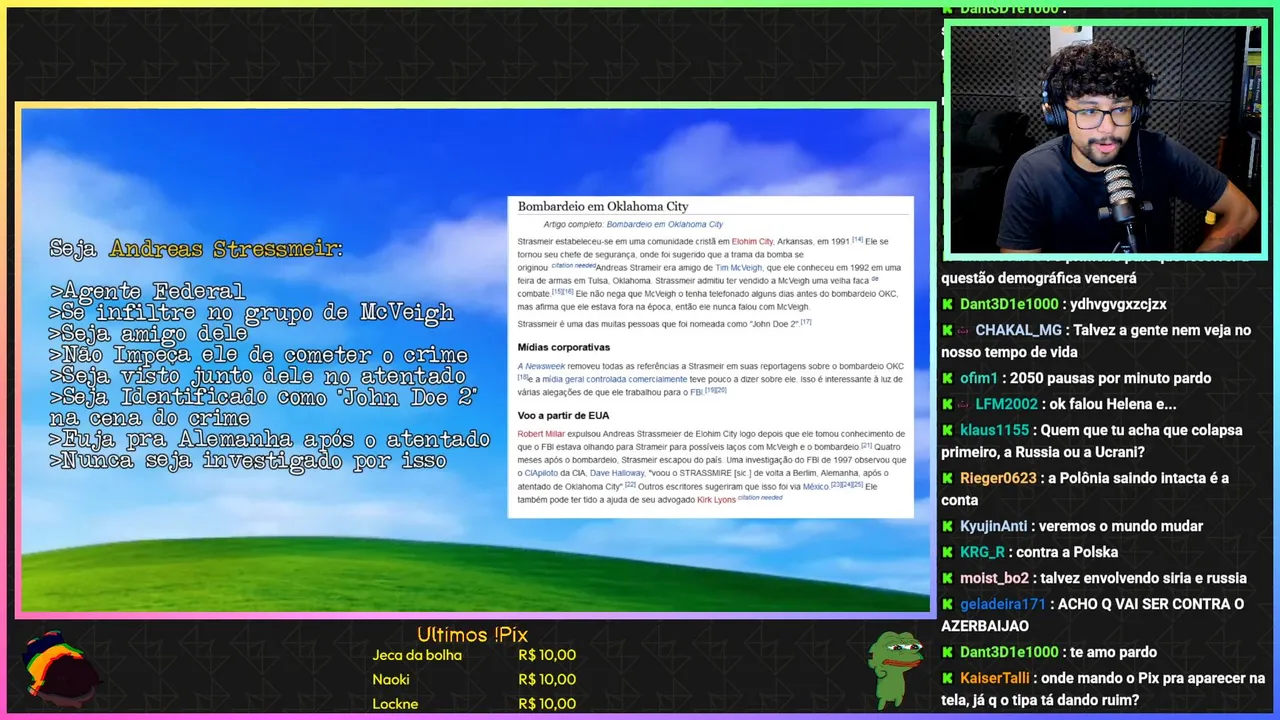
Task: Click the Kick badge beside klaus1155
Action: (x=947, y=430)
